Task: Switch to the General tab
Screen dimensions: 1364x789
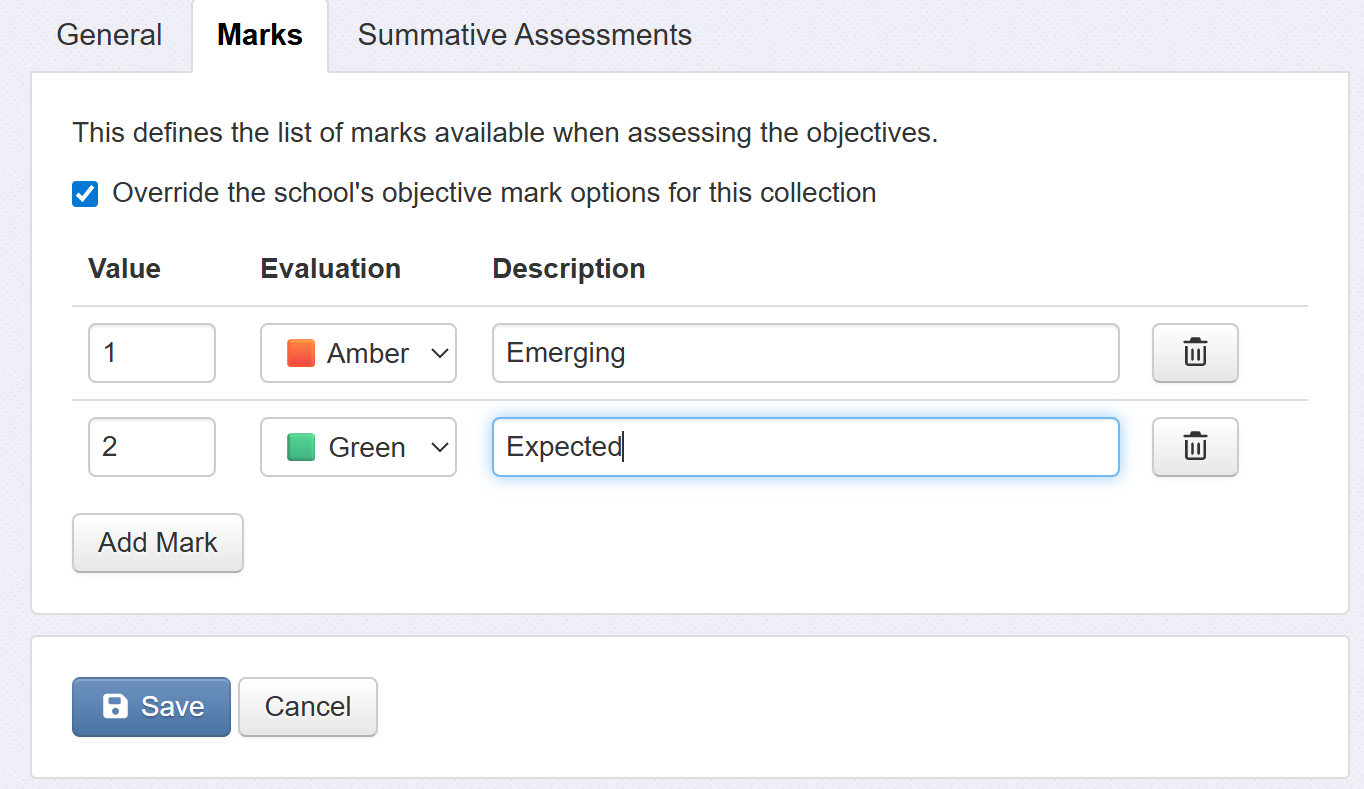Action: (109, 35)
